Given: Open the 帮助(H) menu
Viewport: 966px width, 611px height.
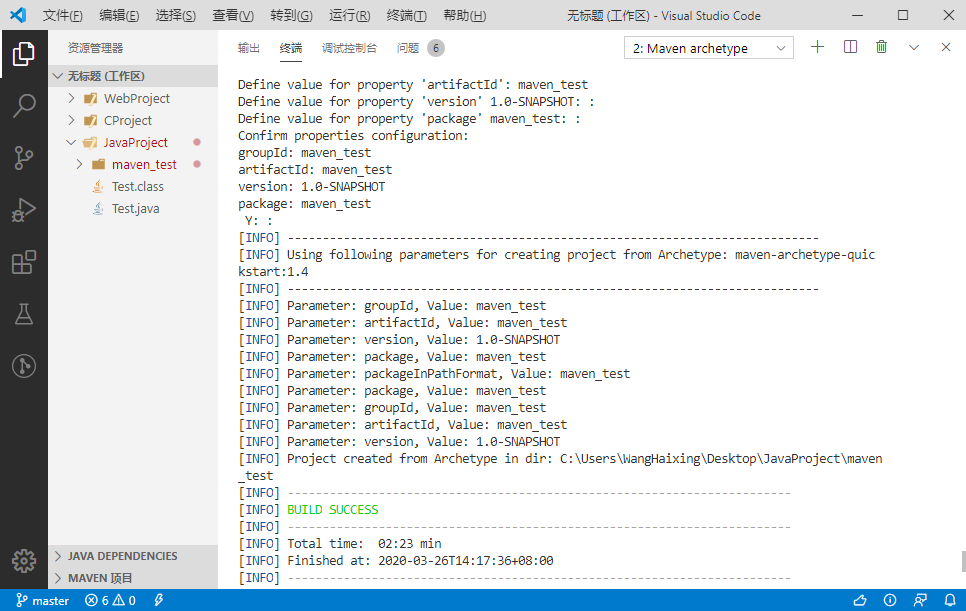Looking at the screenshot, I should [x=465, y=15].
